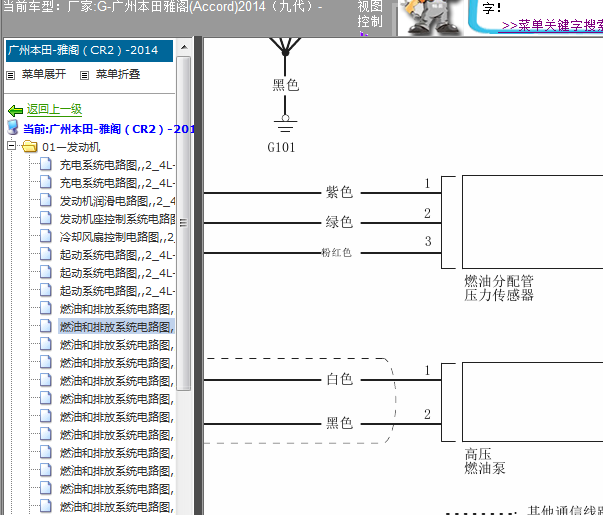
Task: Click the ground symbol above G101
Action: click(285, 125)
